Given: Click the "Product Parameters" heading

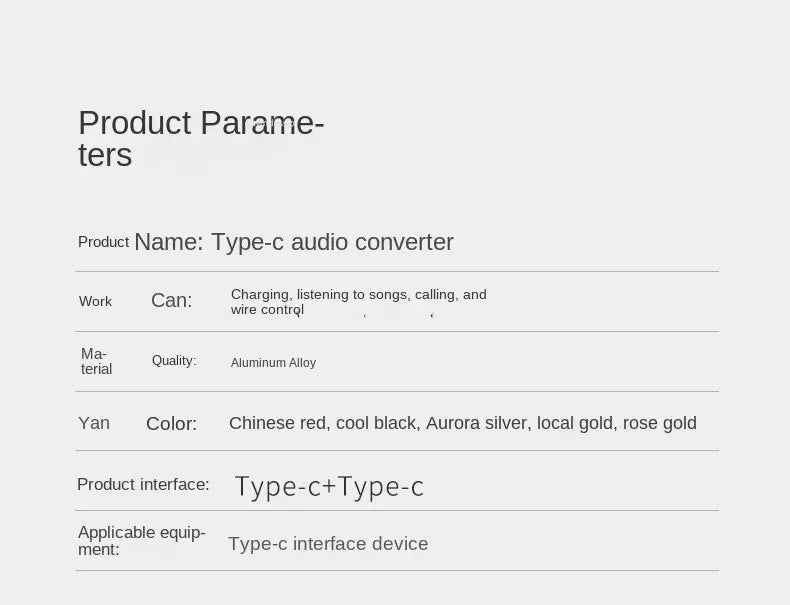Looking at the screenshot, I should pyautogui.click(x=200, y=138).
